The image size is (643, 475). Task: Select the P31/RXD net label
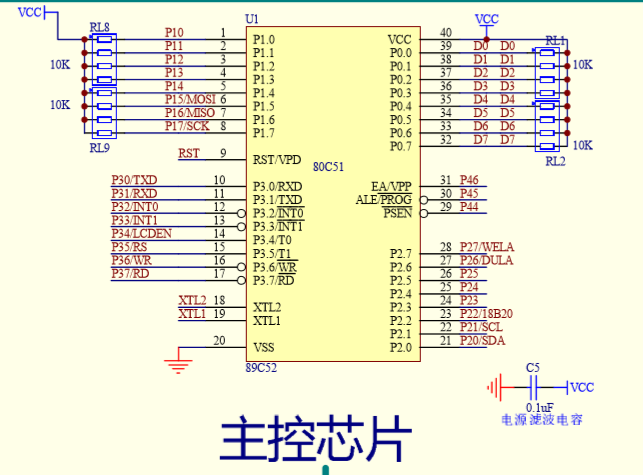click(x=134, y=193)
